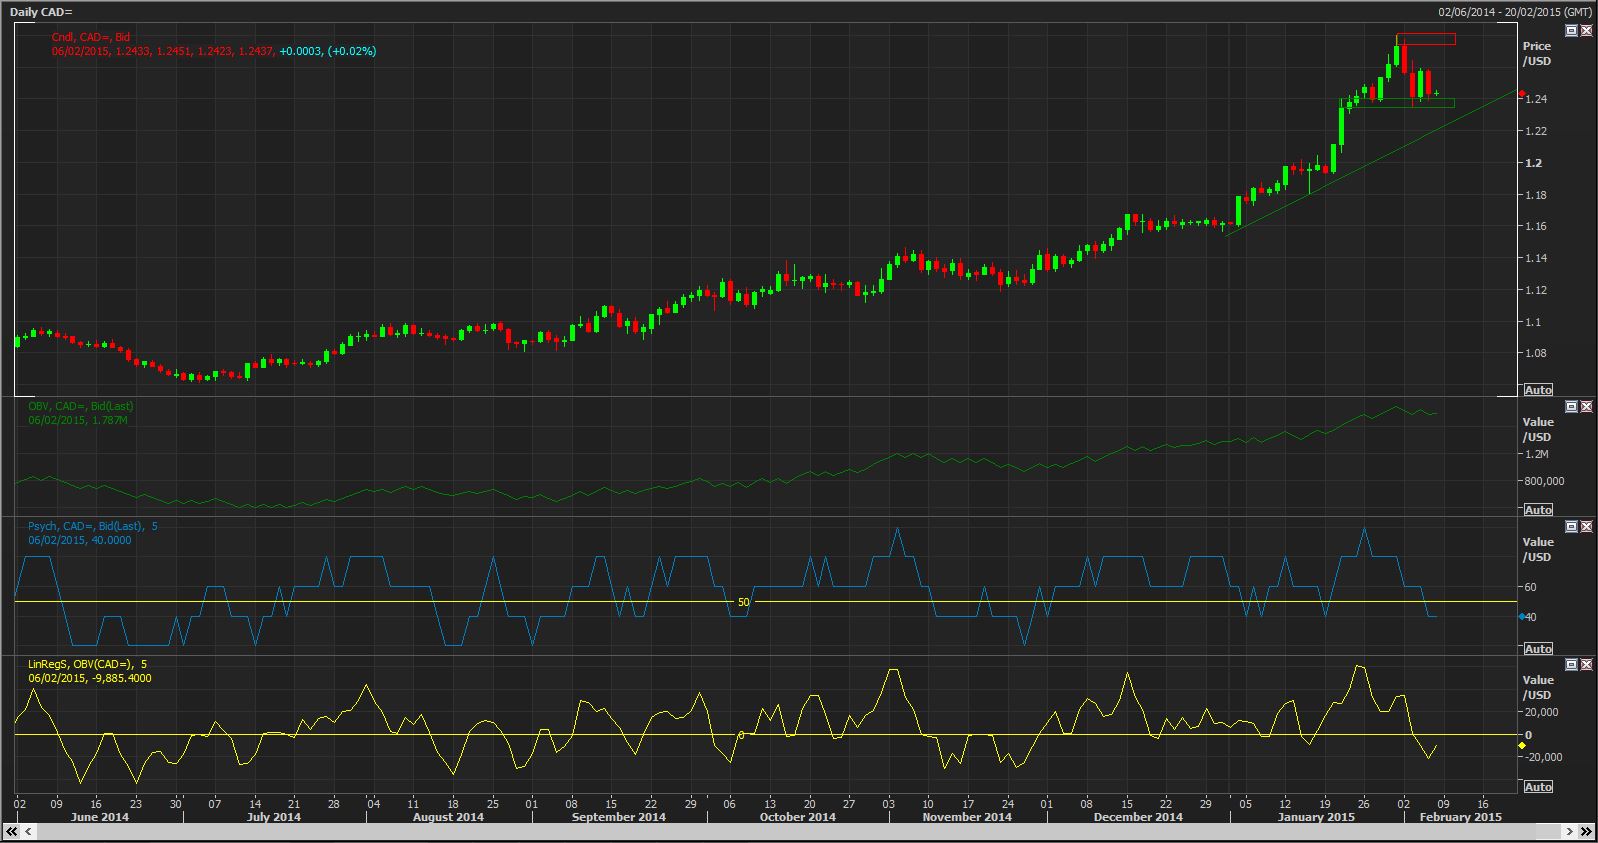Select the Cndl, CAD=, Bid legend label
This screenshot has height=843, width=1598.
click(91, 37)
